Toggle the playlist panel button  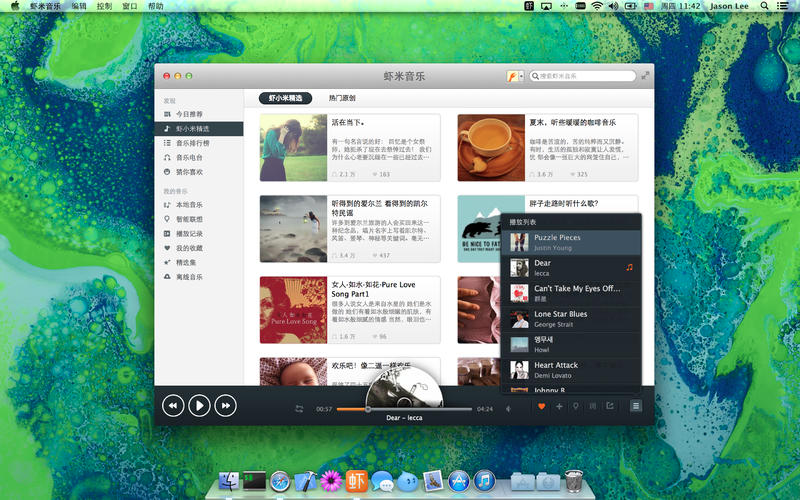click(x=636, y=406)
